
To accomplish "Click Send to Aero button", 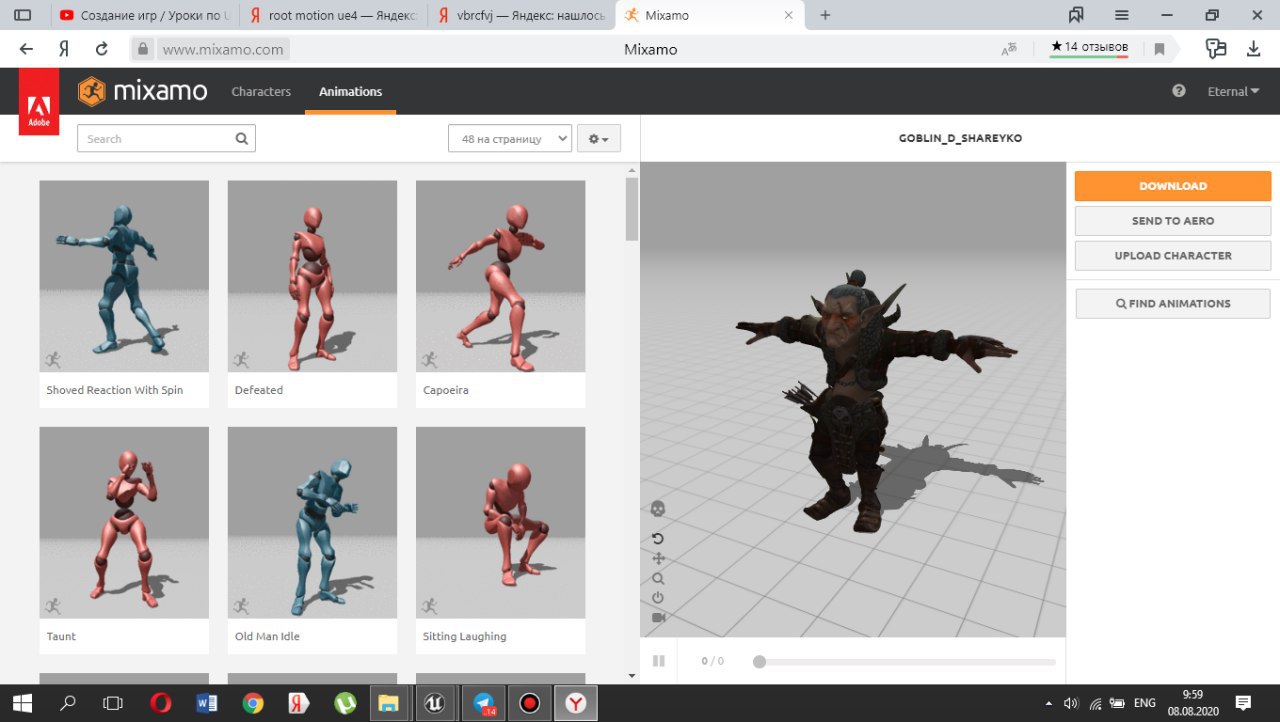I will click(x=1173, y=221).
